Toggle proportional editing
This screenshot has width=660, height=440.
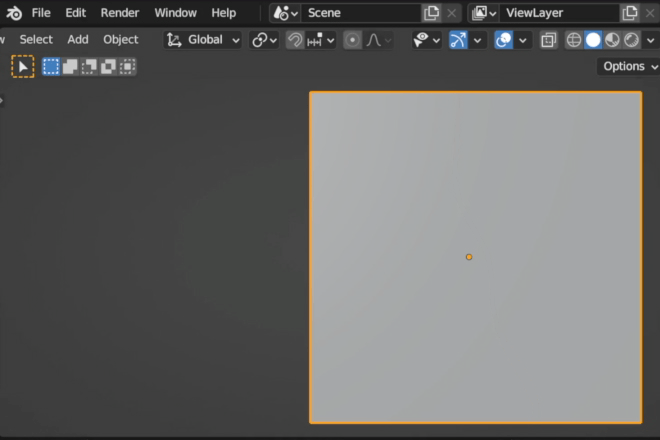(352, 40)
